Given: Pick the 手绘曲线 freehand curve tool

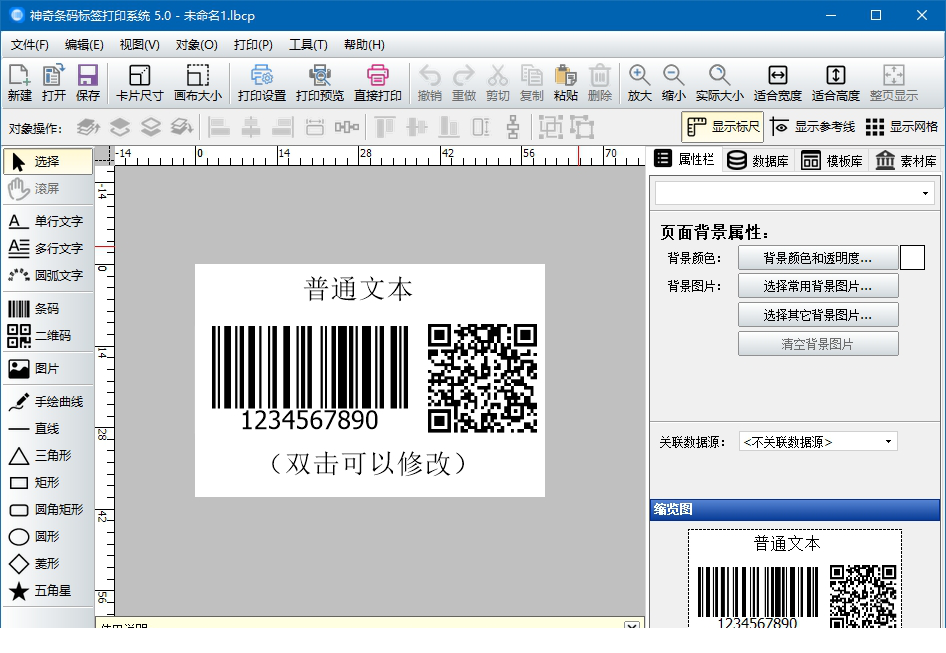Looking at the screenshot, I should 46,402.
